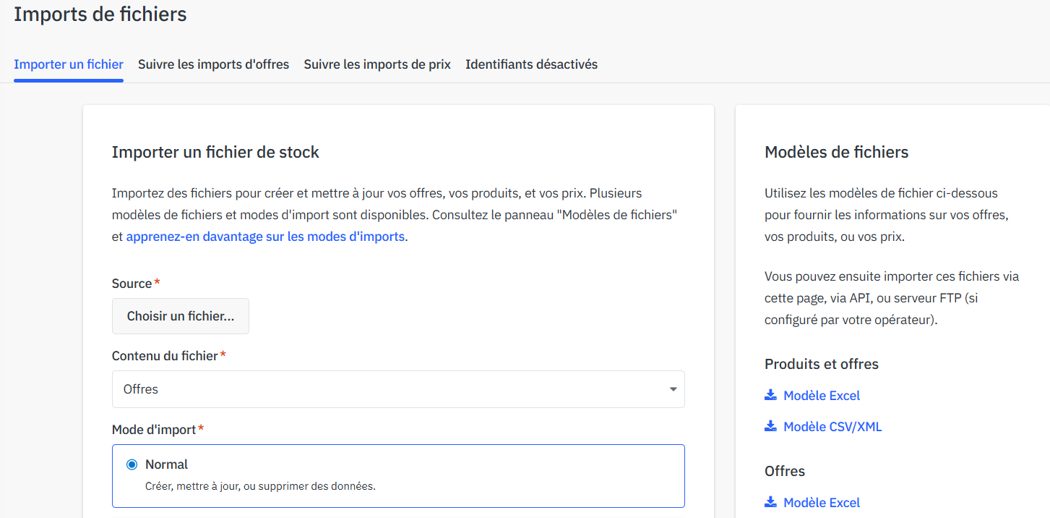The width and height of the screenshot is (1050, 518).
Task: Switch to the Importer un fichier tab
Action: 68,64
